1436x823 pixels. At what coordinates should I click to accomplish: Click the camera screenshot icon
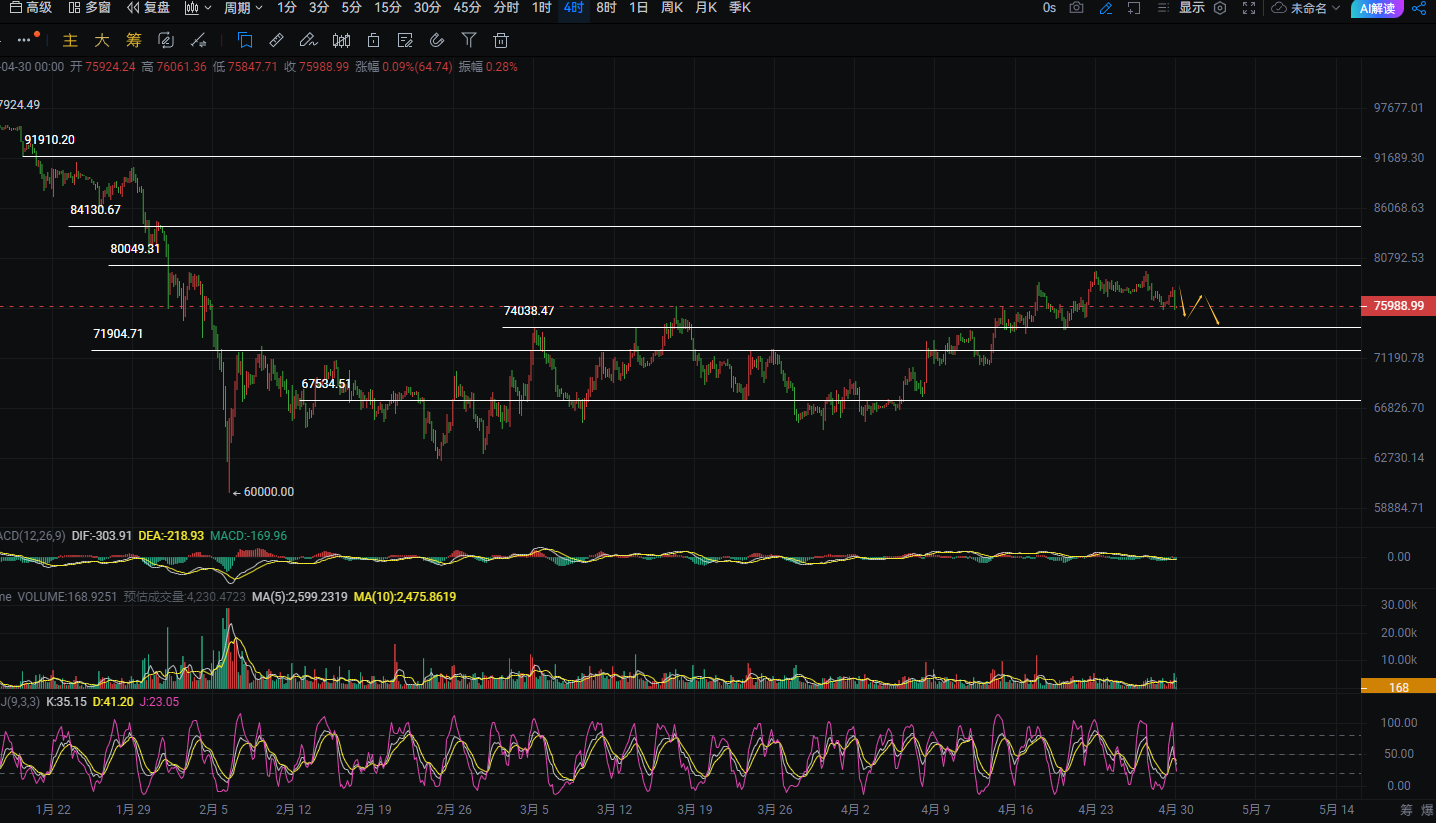(1076, 8)
